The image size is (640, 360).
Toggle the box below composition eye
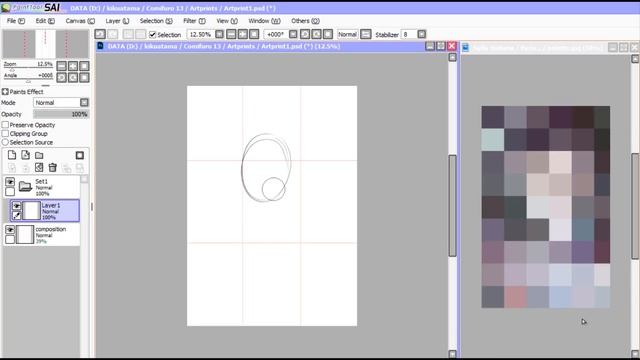tap(10, 239)
